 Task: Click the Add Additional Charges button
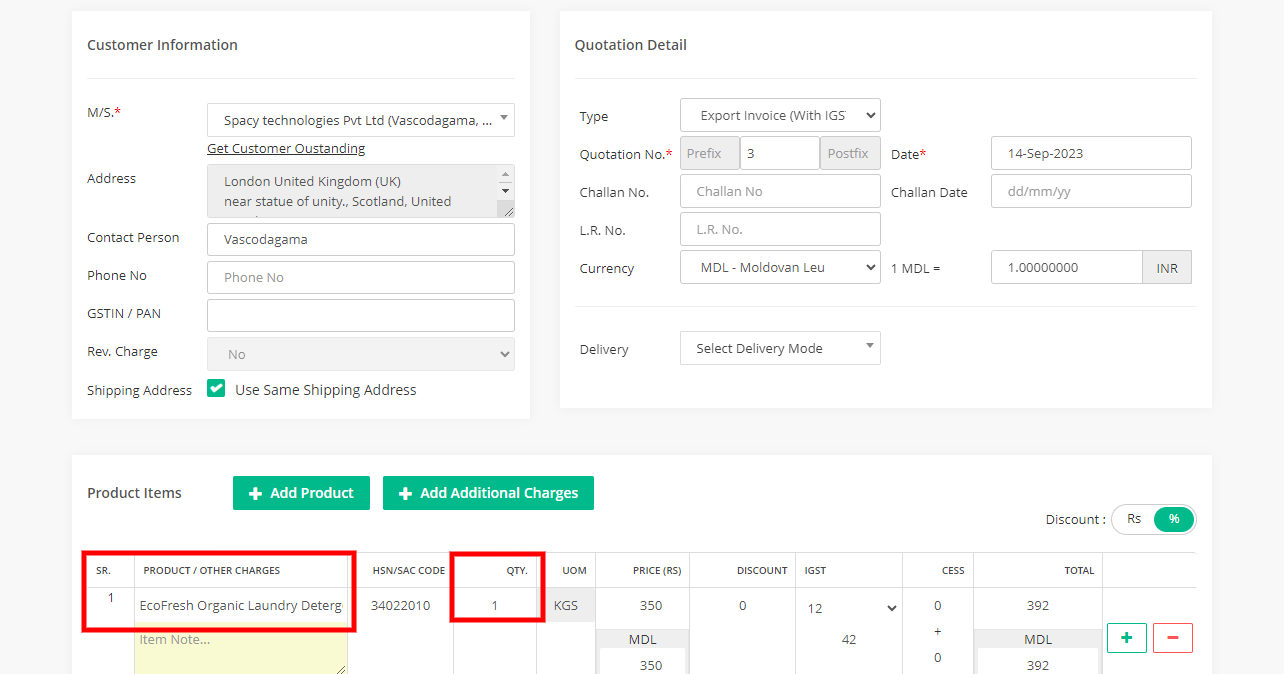(x=488, y=493)
